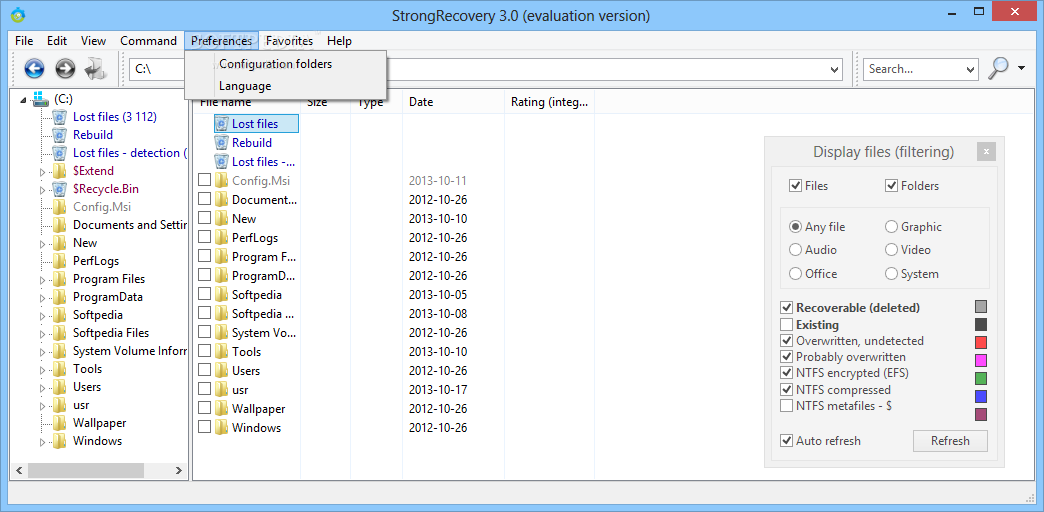The height and width of the screenshot is (512, 1044).
Task: Expand the Users tree node
Action: coord(43,387)
